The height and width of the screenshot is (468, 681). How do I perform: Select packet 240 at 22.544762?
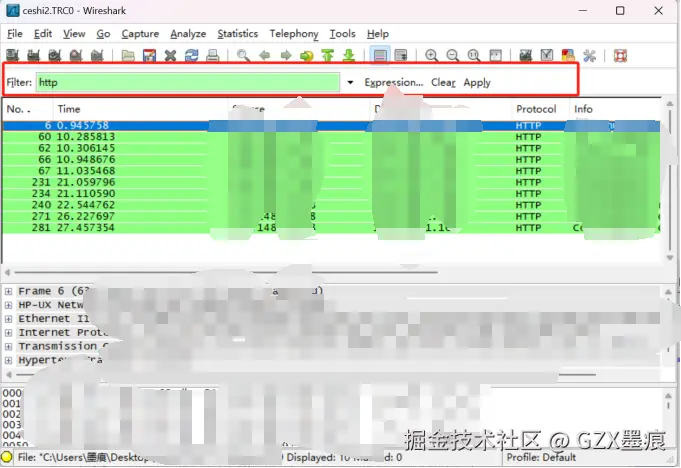pos(331,205)
